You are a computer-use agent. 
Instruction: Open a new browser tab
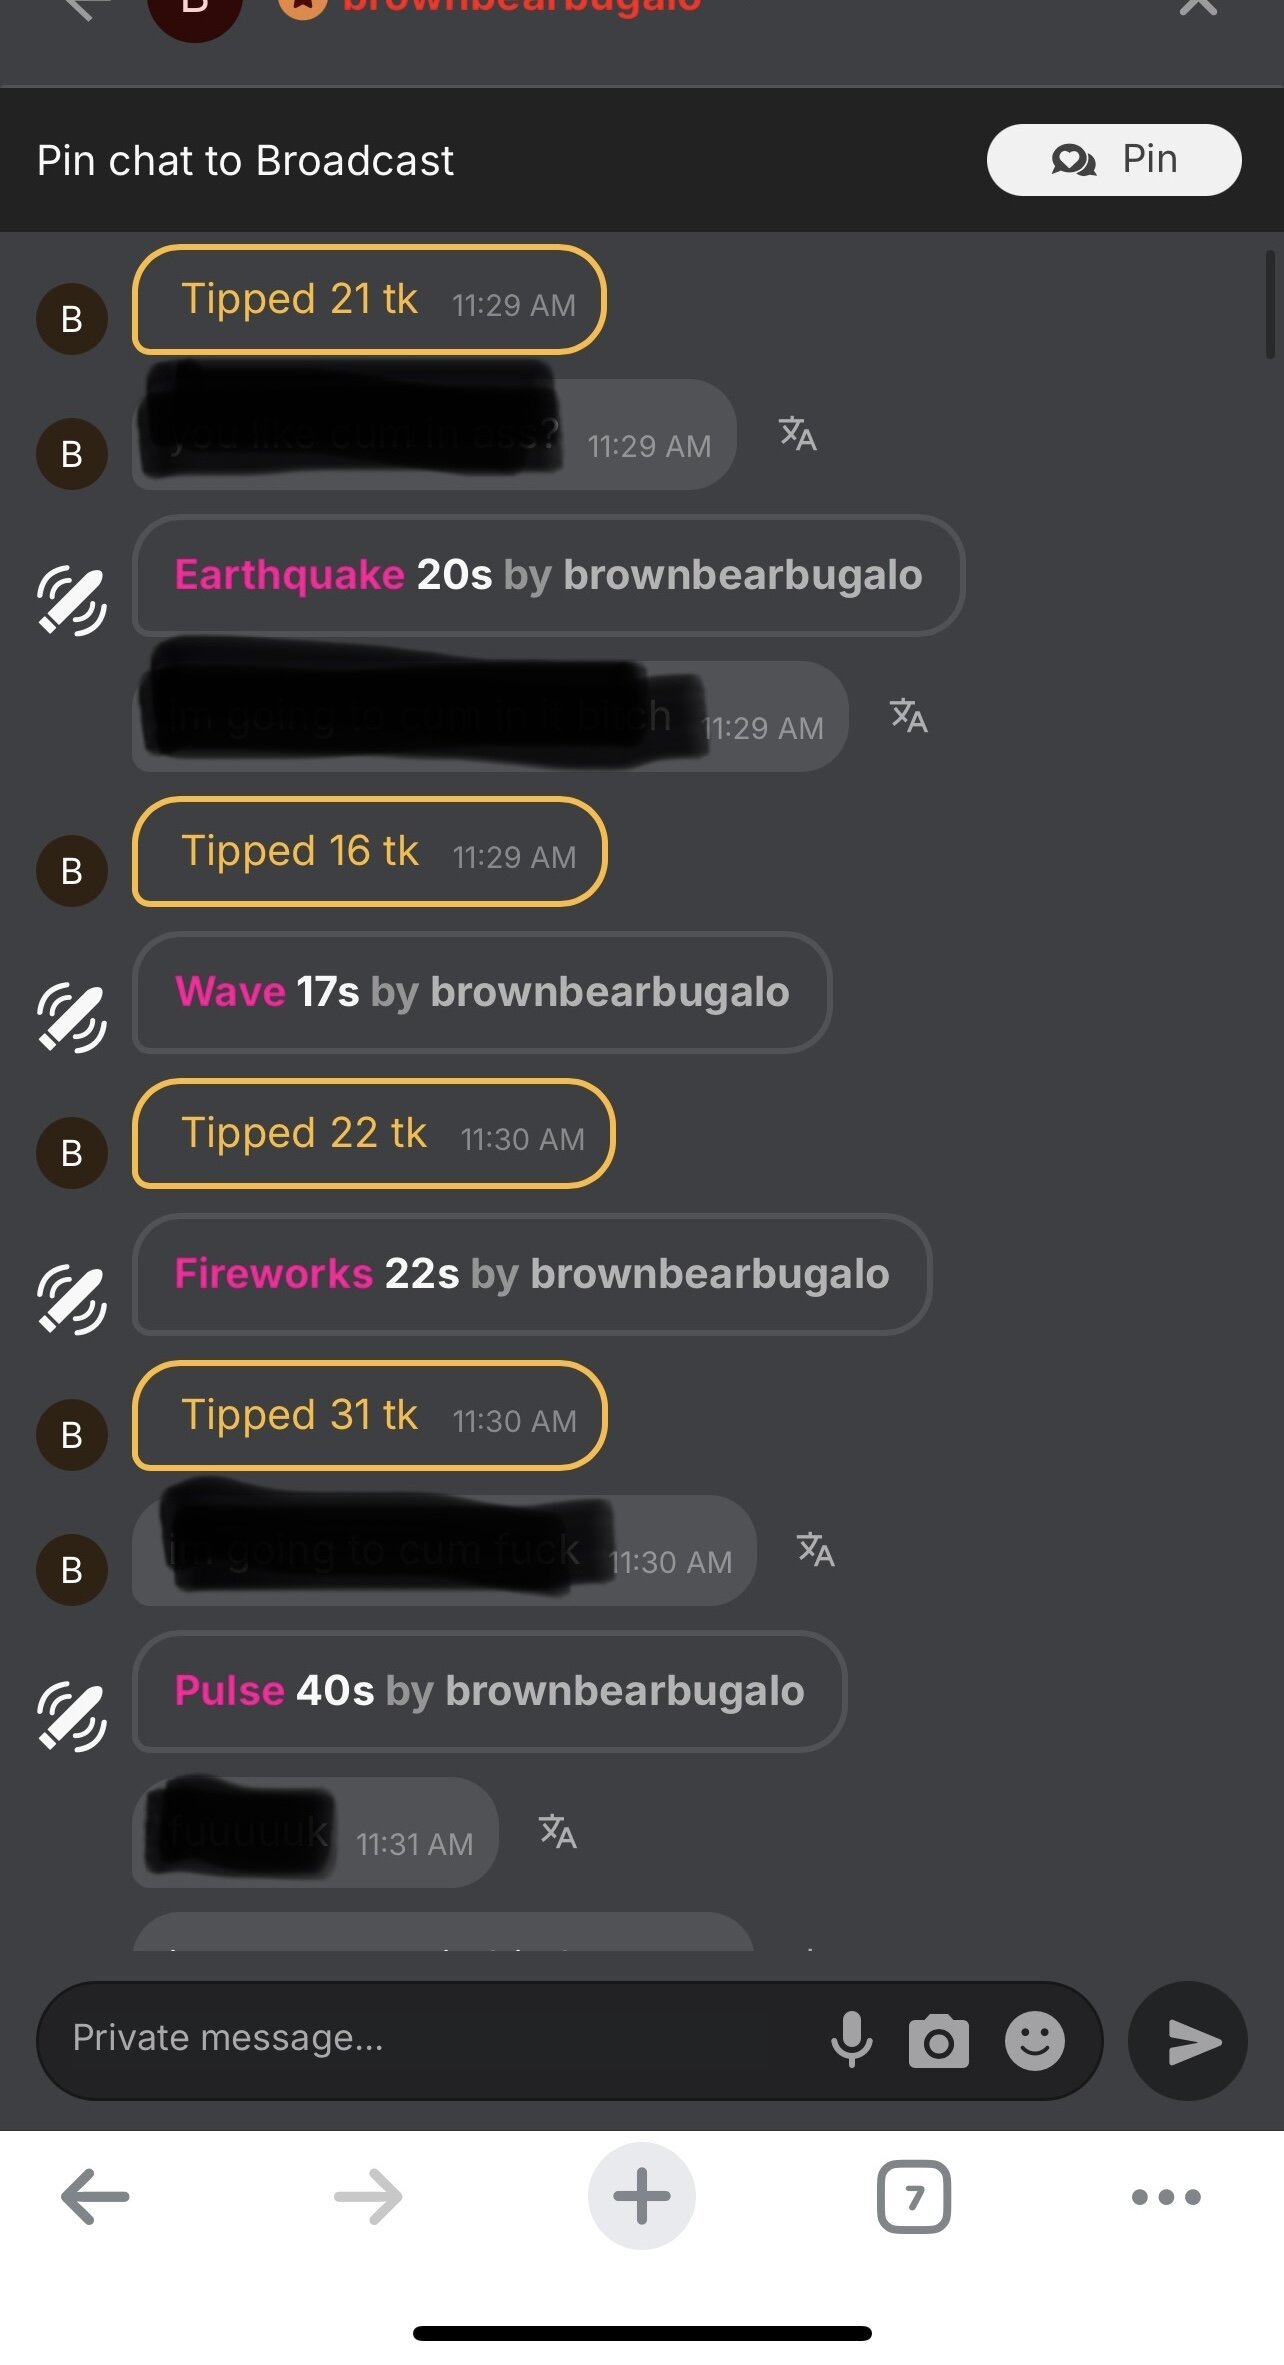[642, 2196]
